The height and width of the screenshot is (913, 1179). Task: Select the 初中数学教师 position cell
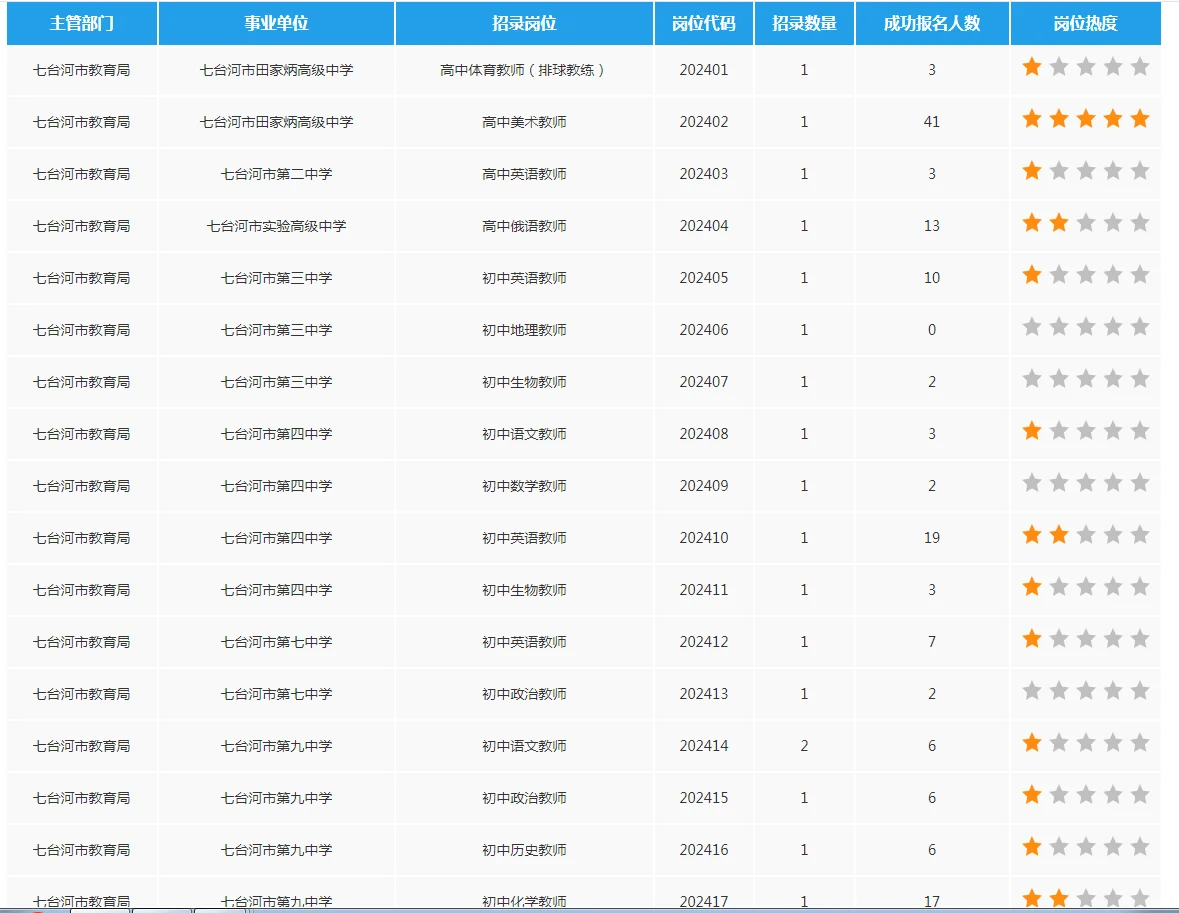(x=524, y=486)
